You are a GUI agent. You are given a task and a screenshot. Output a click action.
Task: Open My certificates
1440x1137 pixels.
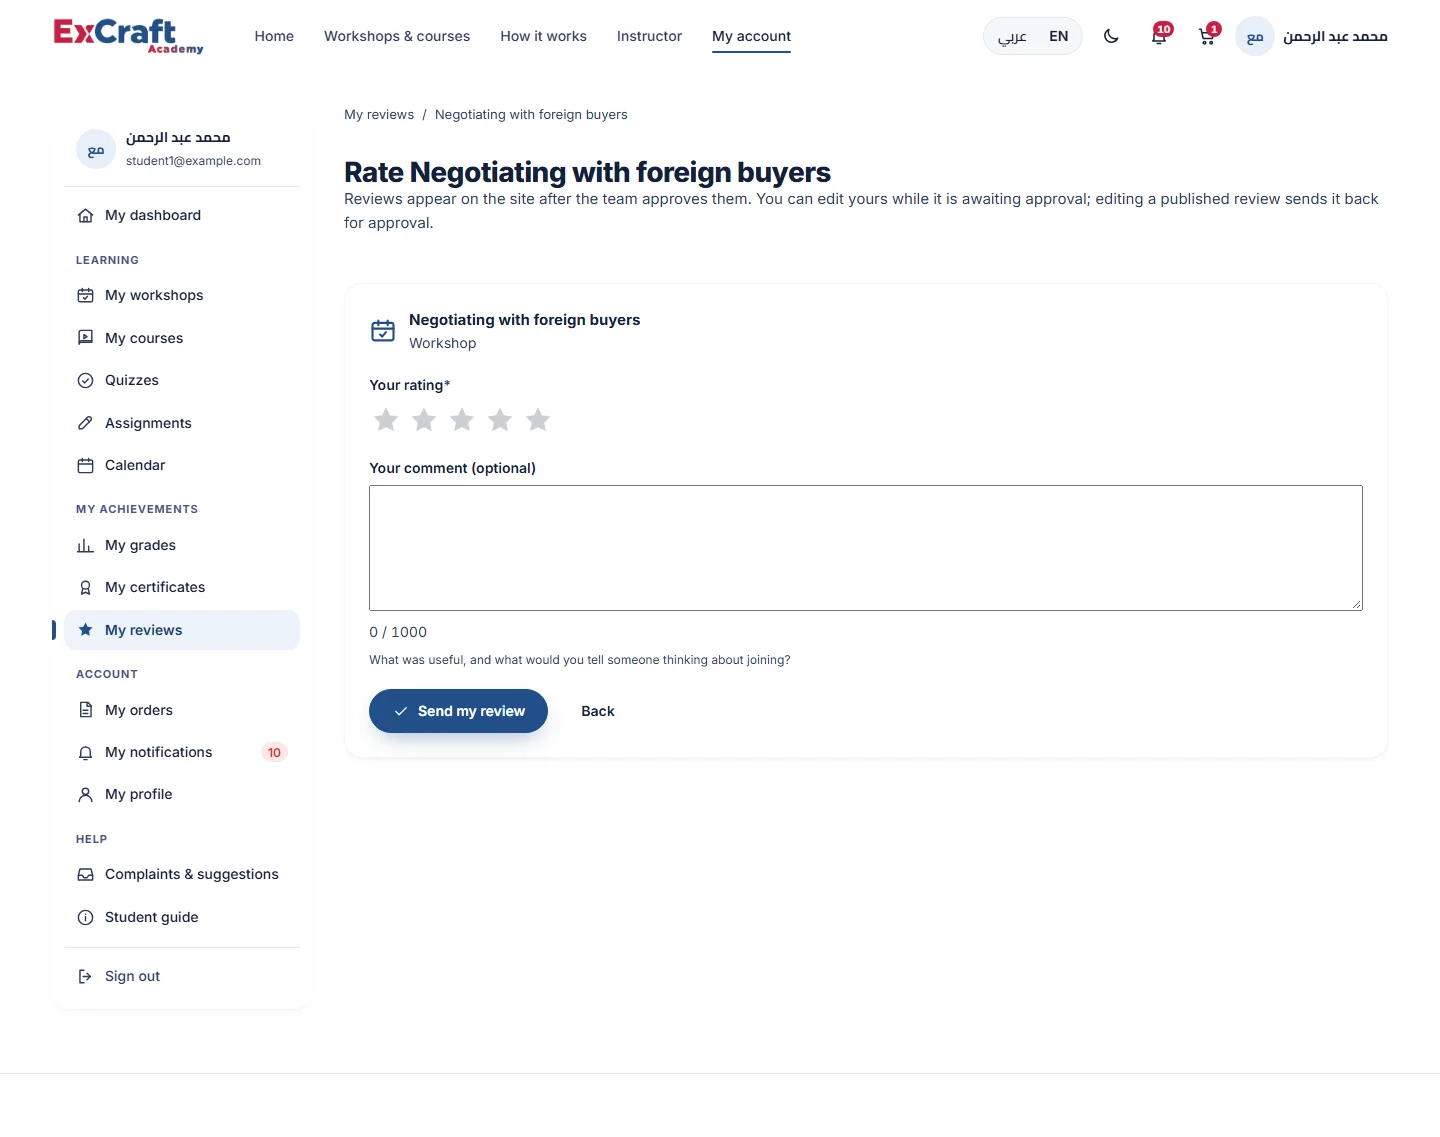pyautogui.click(x=182, y=587)
